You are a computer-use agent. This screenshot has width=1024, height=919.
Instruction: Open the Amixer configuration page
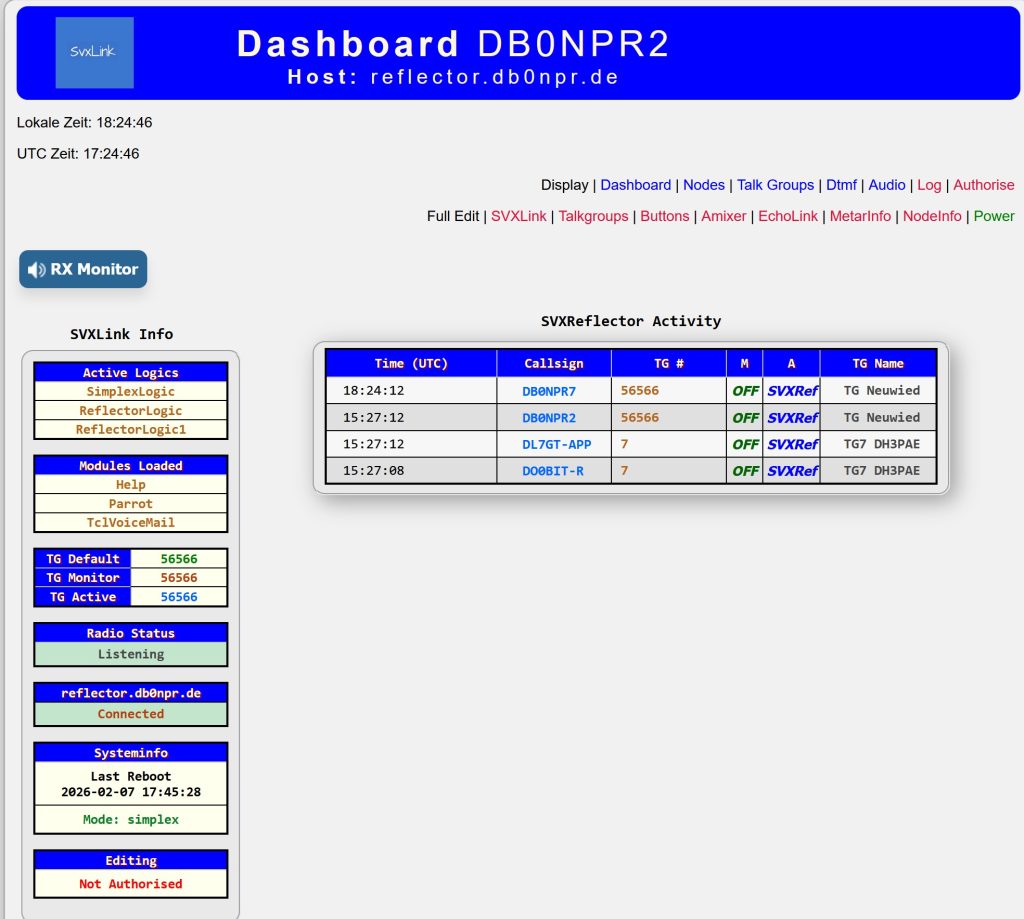point(724,215)
